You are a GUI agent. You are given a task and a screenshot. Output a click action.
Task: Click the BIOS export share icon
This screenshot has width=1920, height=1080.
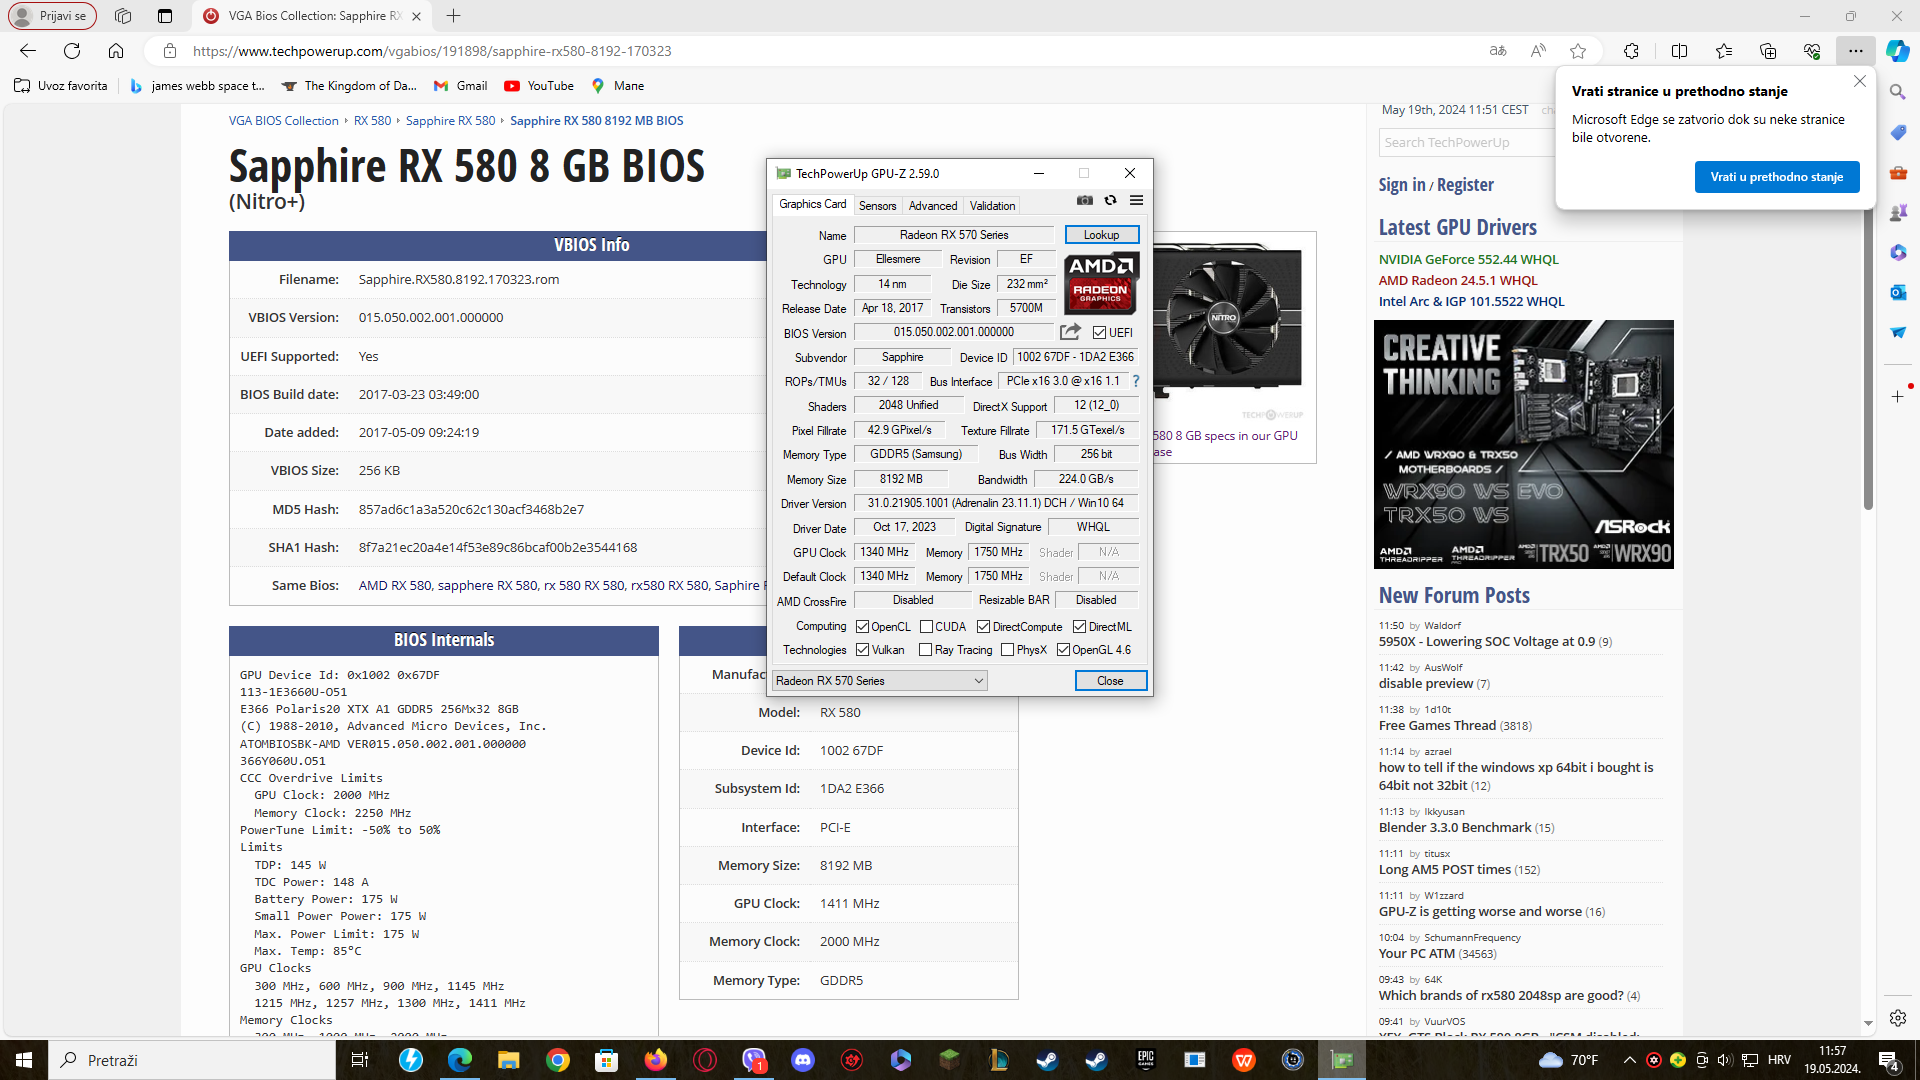coord(1070,332)
